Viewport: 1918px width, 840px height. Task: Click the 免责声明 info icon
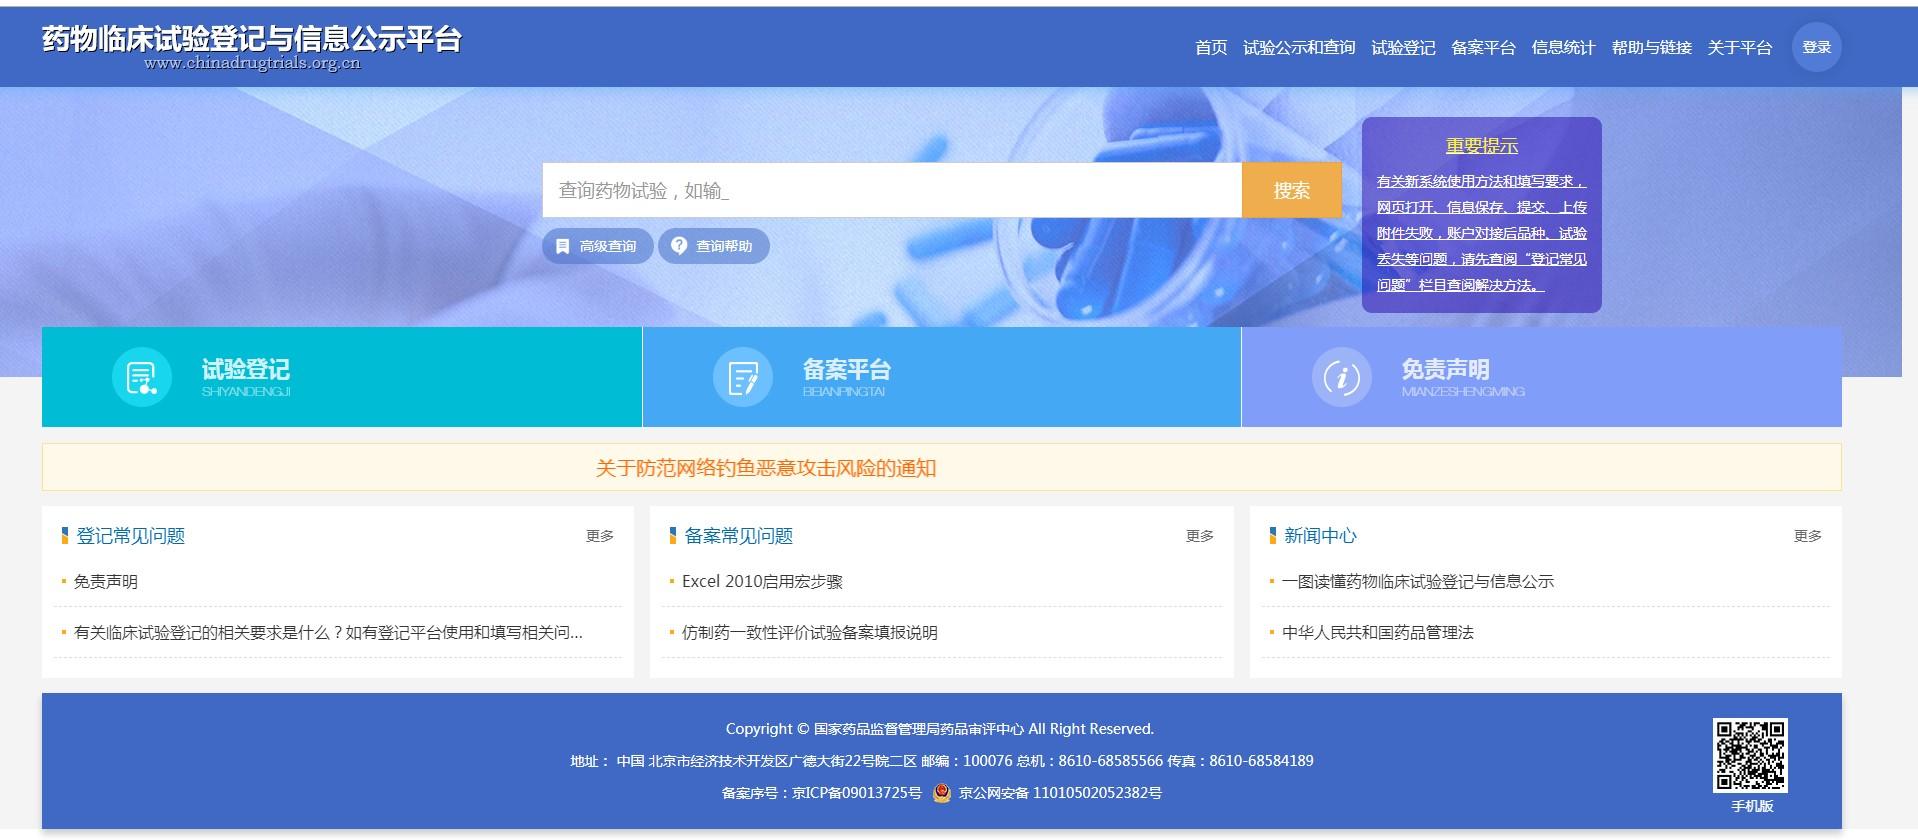pos(1341,377)
